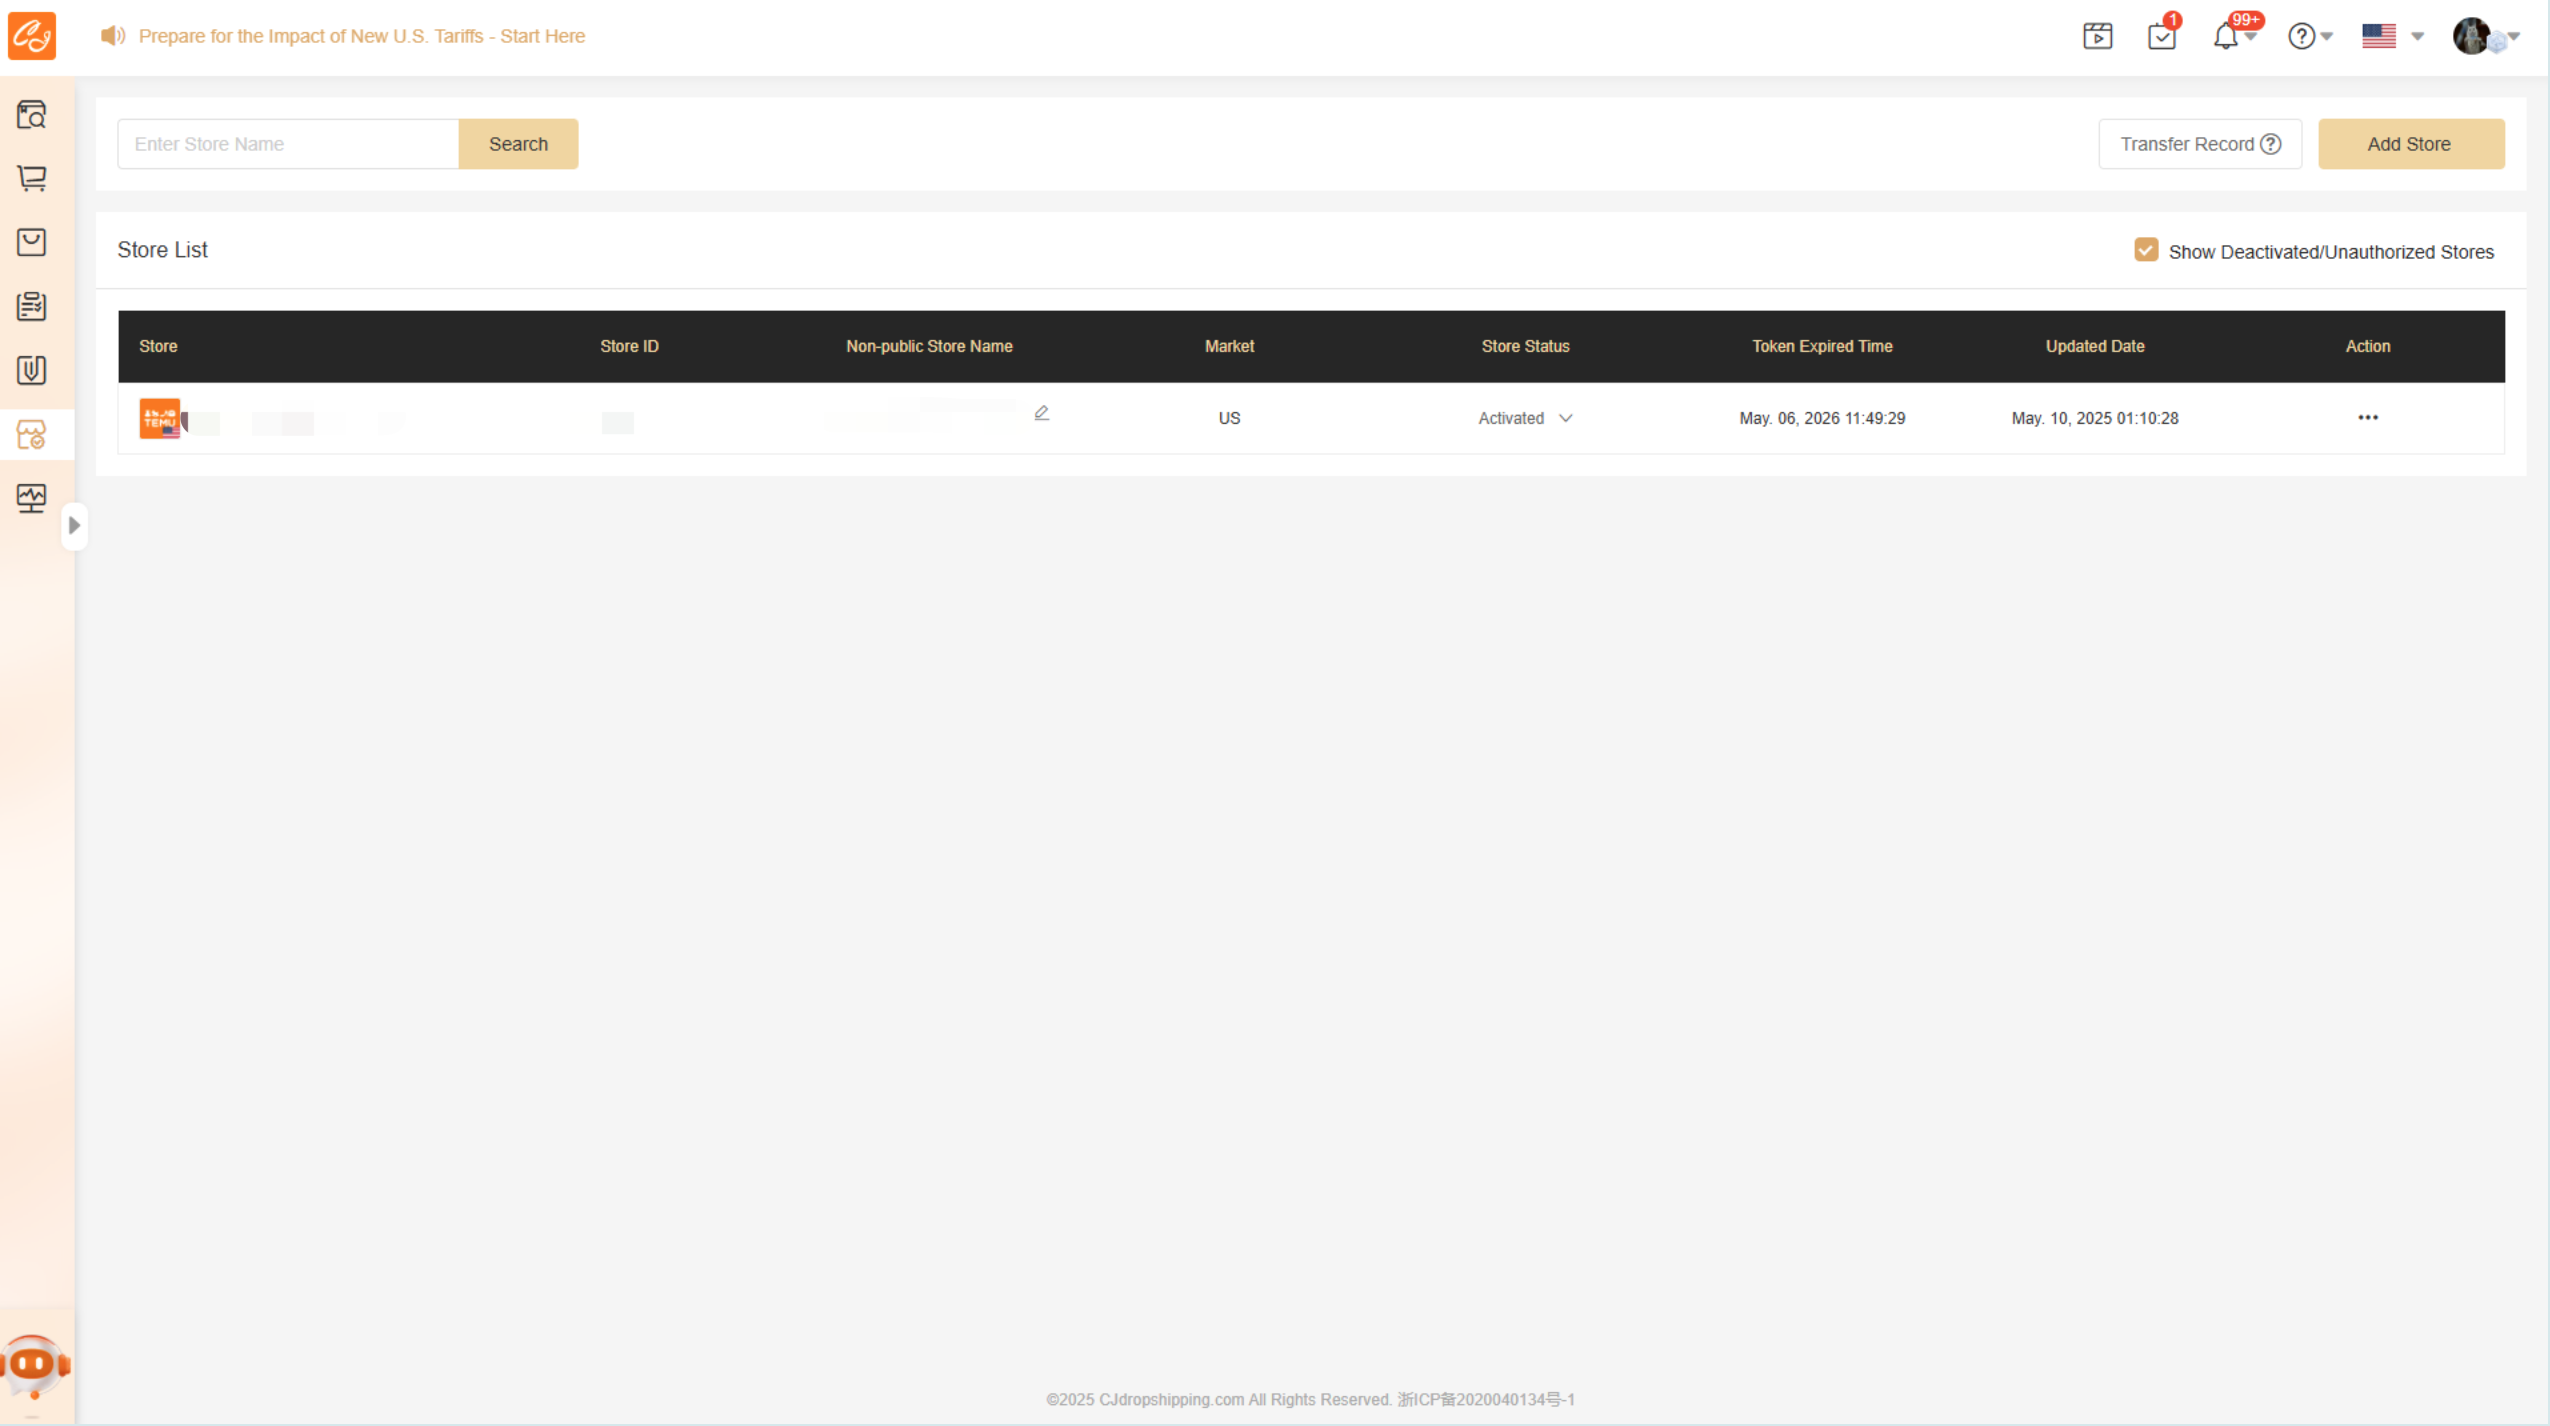Open the checklist sidebar icon
This screenshot has width=2550, height=1426.
[x=32, y=306]
